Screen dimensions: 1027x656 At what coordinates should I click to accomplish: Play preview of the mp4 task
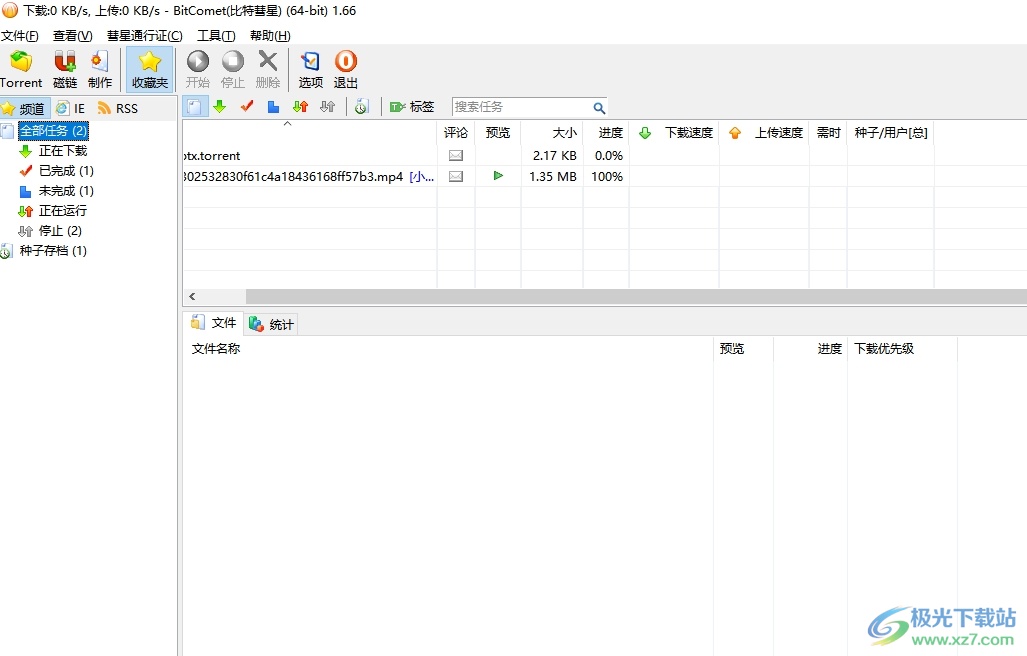click(x=498, y=175)
